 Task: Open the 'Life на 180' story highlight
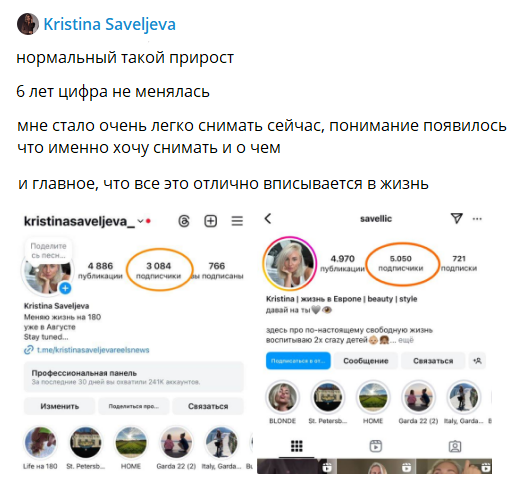(40, 448)
